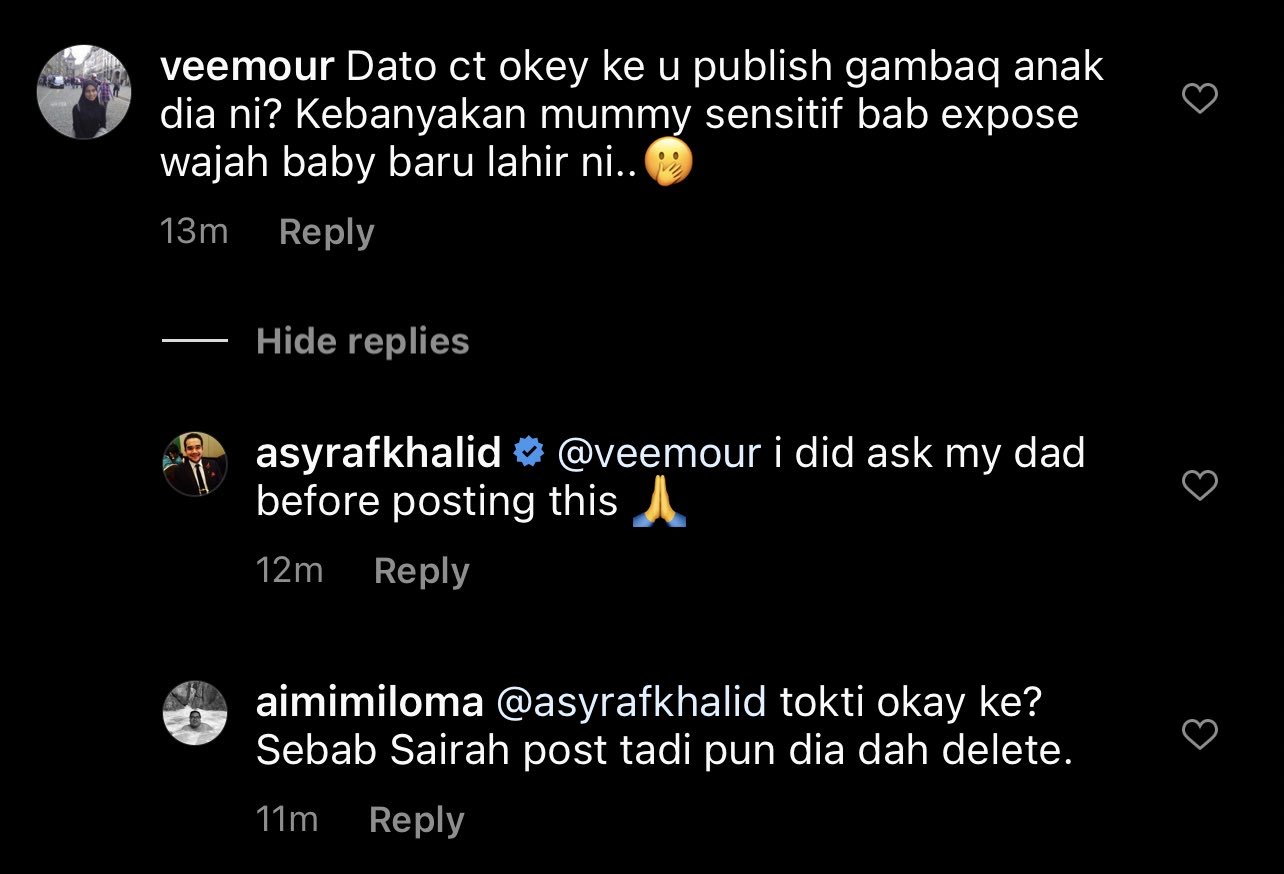Click the 11m timestamp under aimimiloma's reply
This screenshot has height=874, width=1284.
click(287, 820)
